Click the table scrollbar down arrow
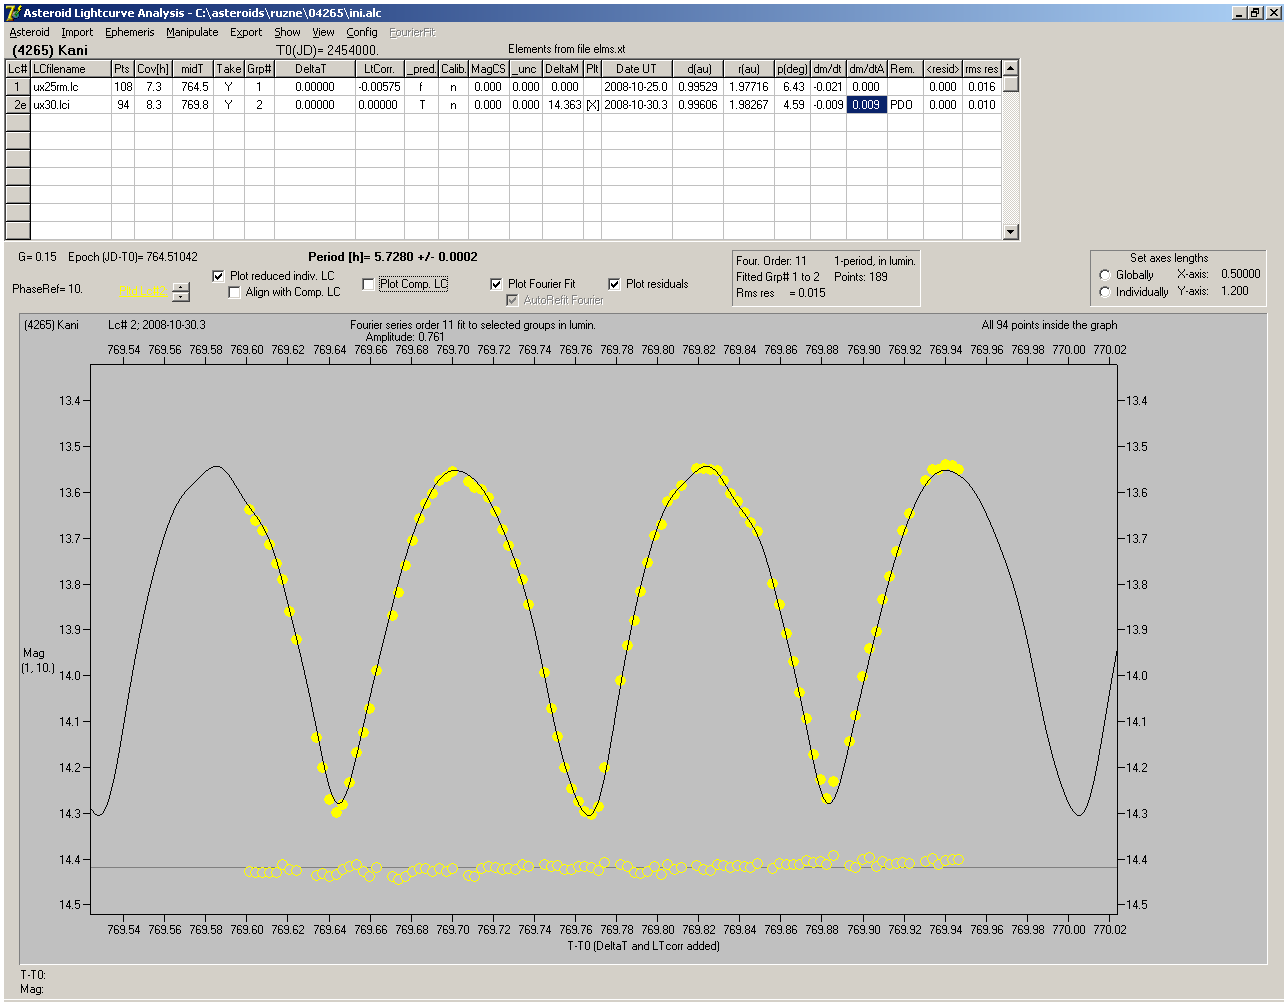Viewport: 1288px width, 1002px height. [x=1010, y=232]
